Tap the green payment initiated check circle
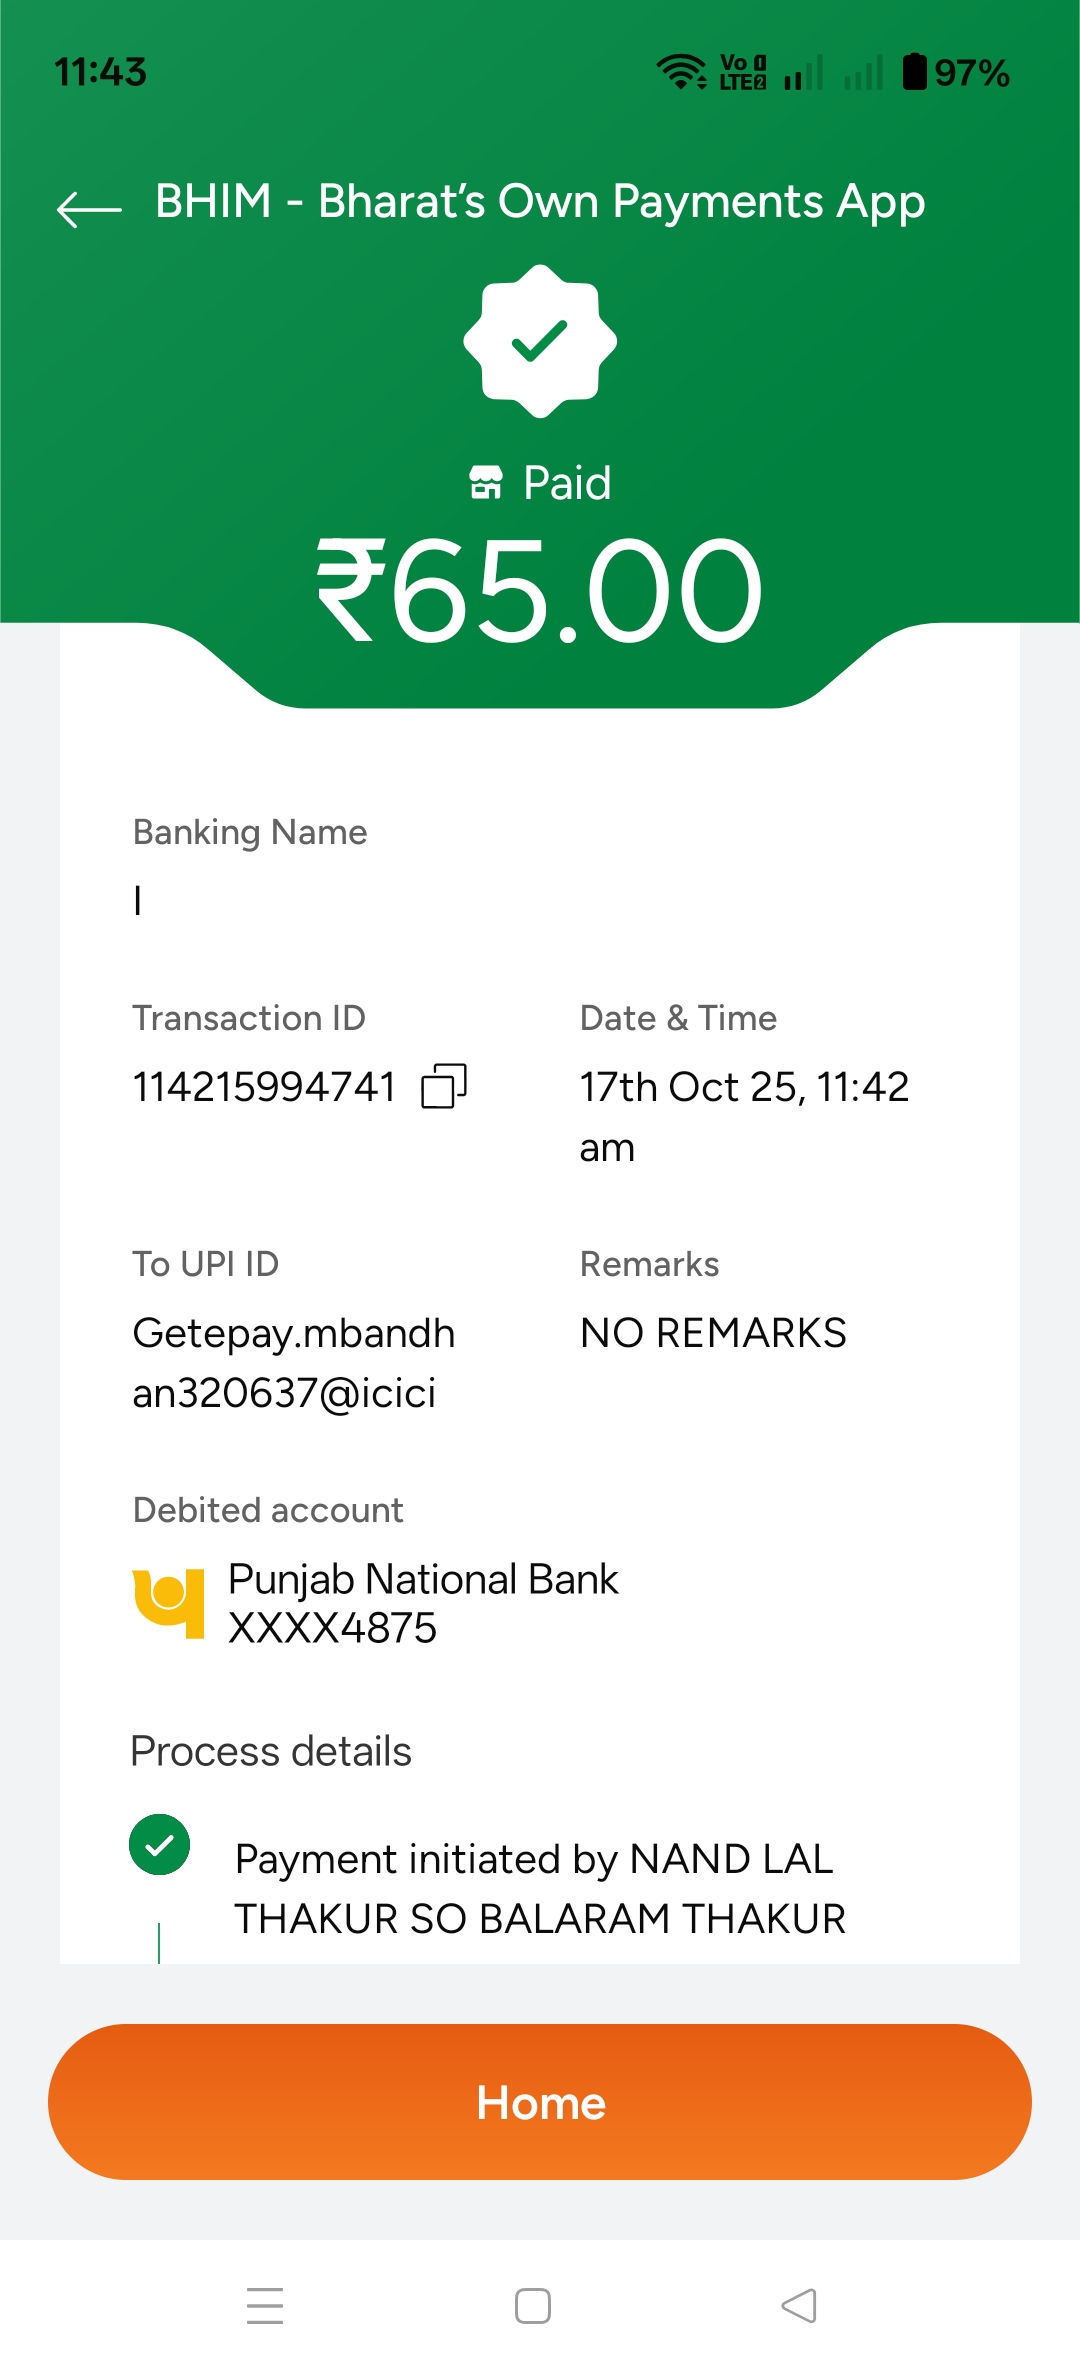This screenshot has height=2372, width=1080. tap(160, 1845)
